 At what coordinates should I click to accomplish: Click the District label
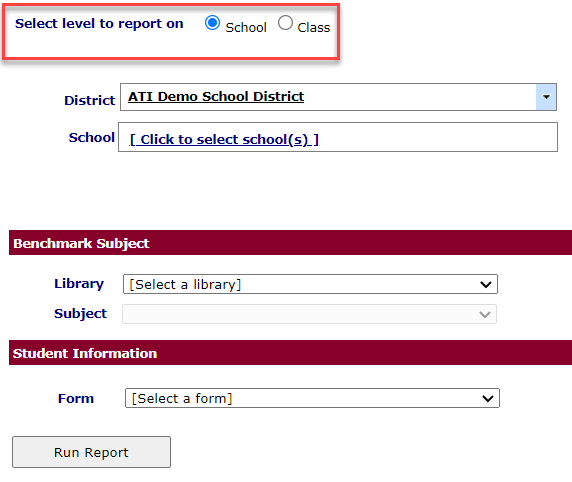pyautogui.click(x=89, y=100)
